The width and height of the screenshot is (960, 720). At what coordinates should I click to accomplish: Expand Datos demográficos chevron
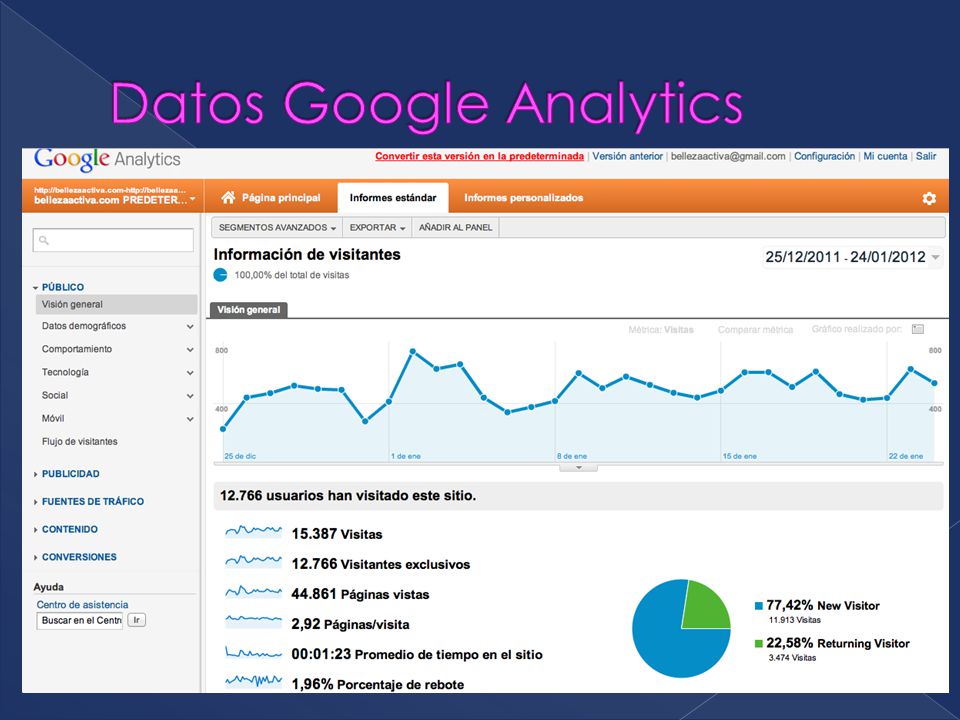tap(190, 326)
